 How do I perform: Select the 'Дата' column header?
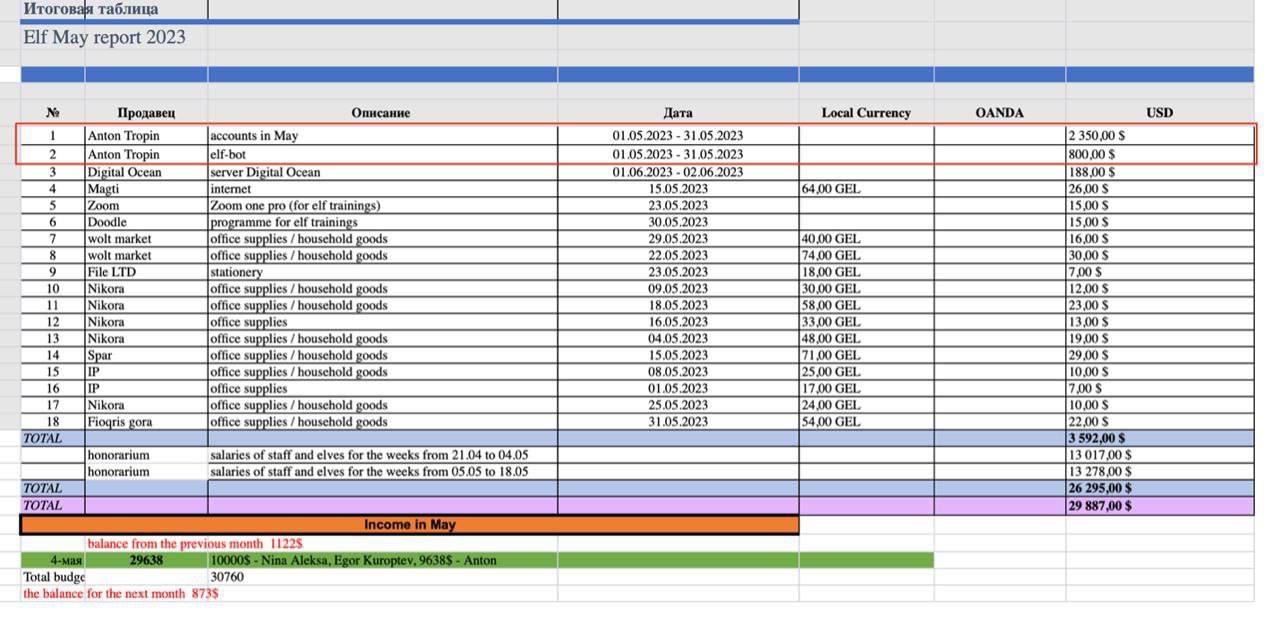677,113
